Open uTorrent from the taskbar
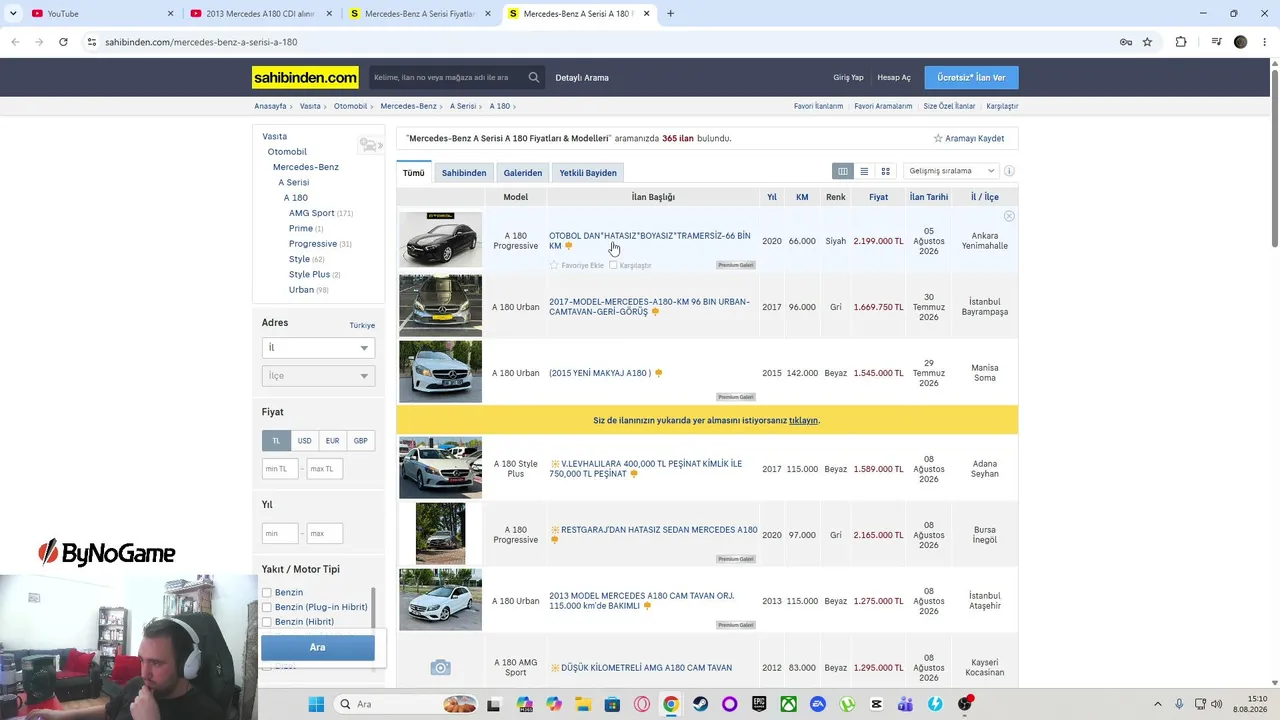Image resolution: width=1280 pixels, height=720 pixels. (847, 704)
